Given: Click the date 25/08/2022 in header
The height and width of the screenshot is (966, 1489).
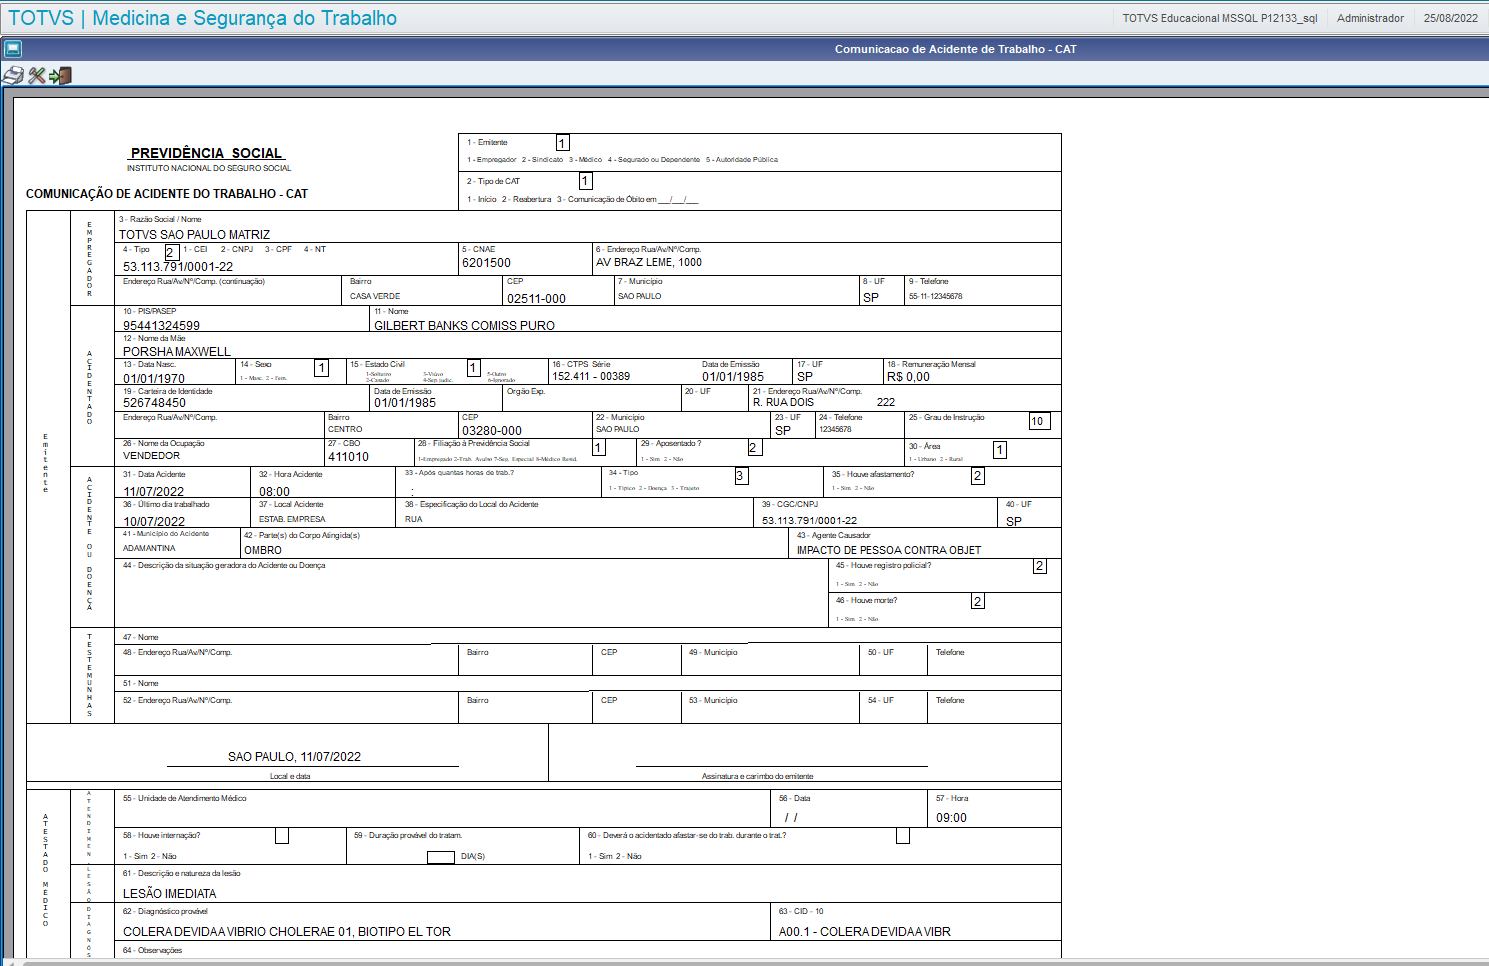Looking at the screenshot, I should 1451,18.
